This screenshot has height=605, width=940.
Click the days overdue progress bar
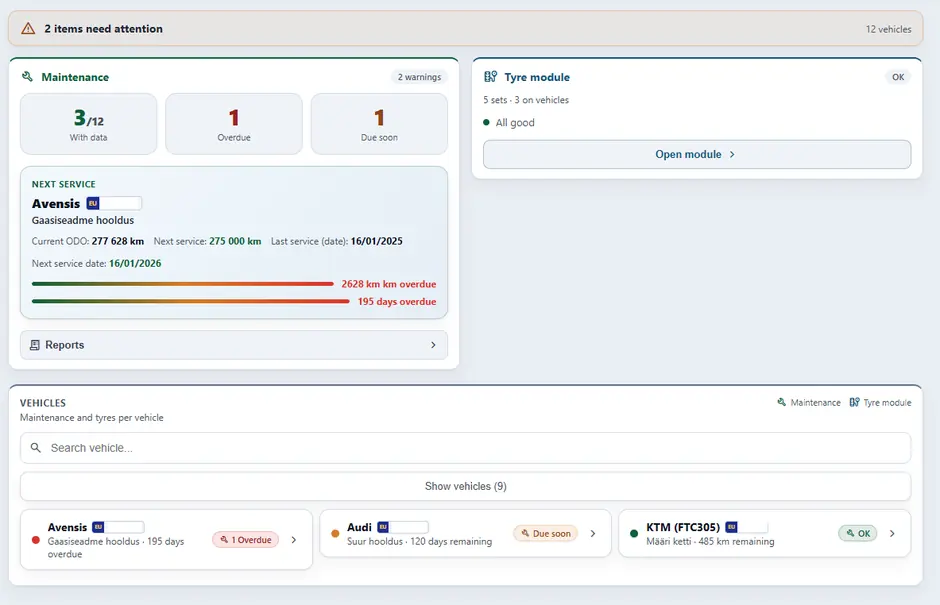[191, 301]
